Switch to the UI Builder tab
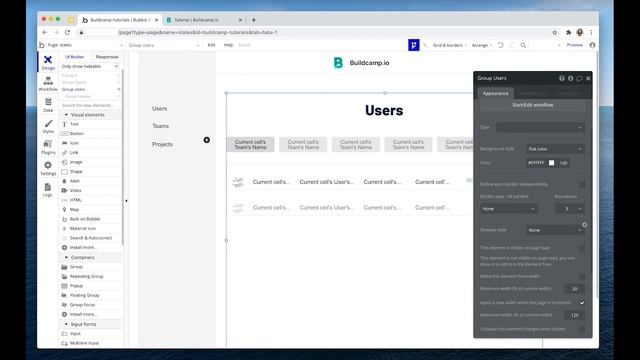The width and height of the screenshot is (640, 360). pos(74,57)
